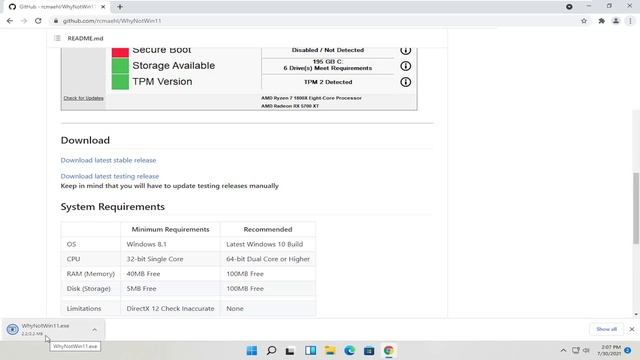This screenshot has height=360, width=640.
Task: Click the 'AMD Radeon RX 5700 XT' text
Action: [x=290, y=106]
